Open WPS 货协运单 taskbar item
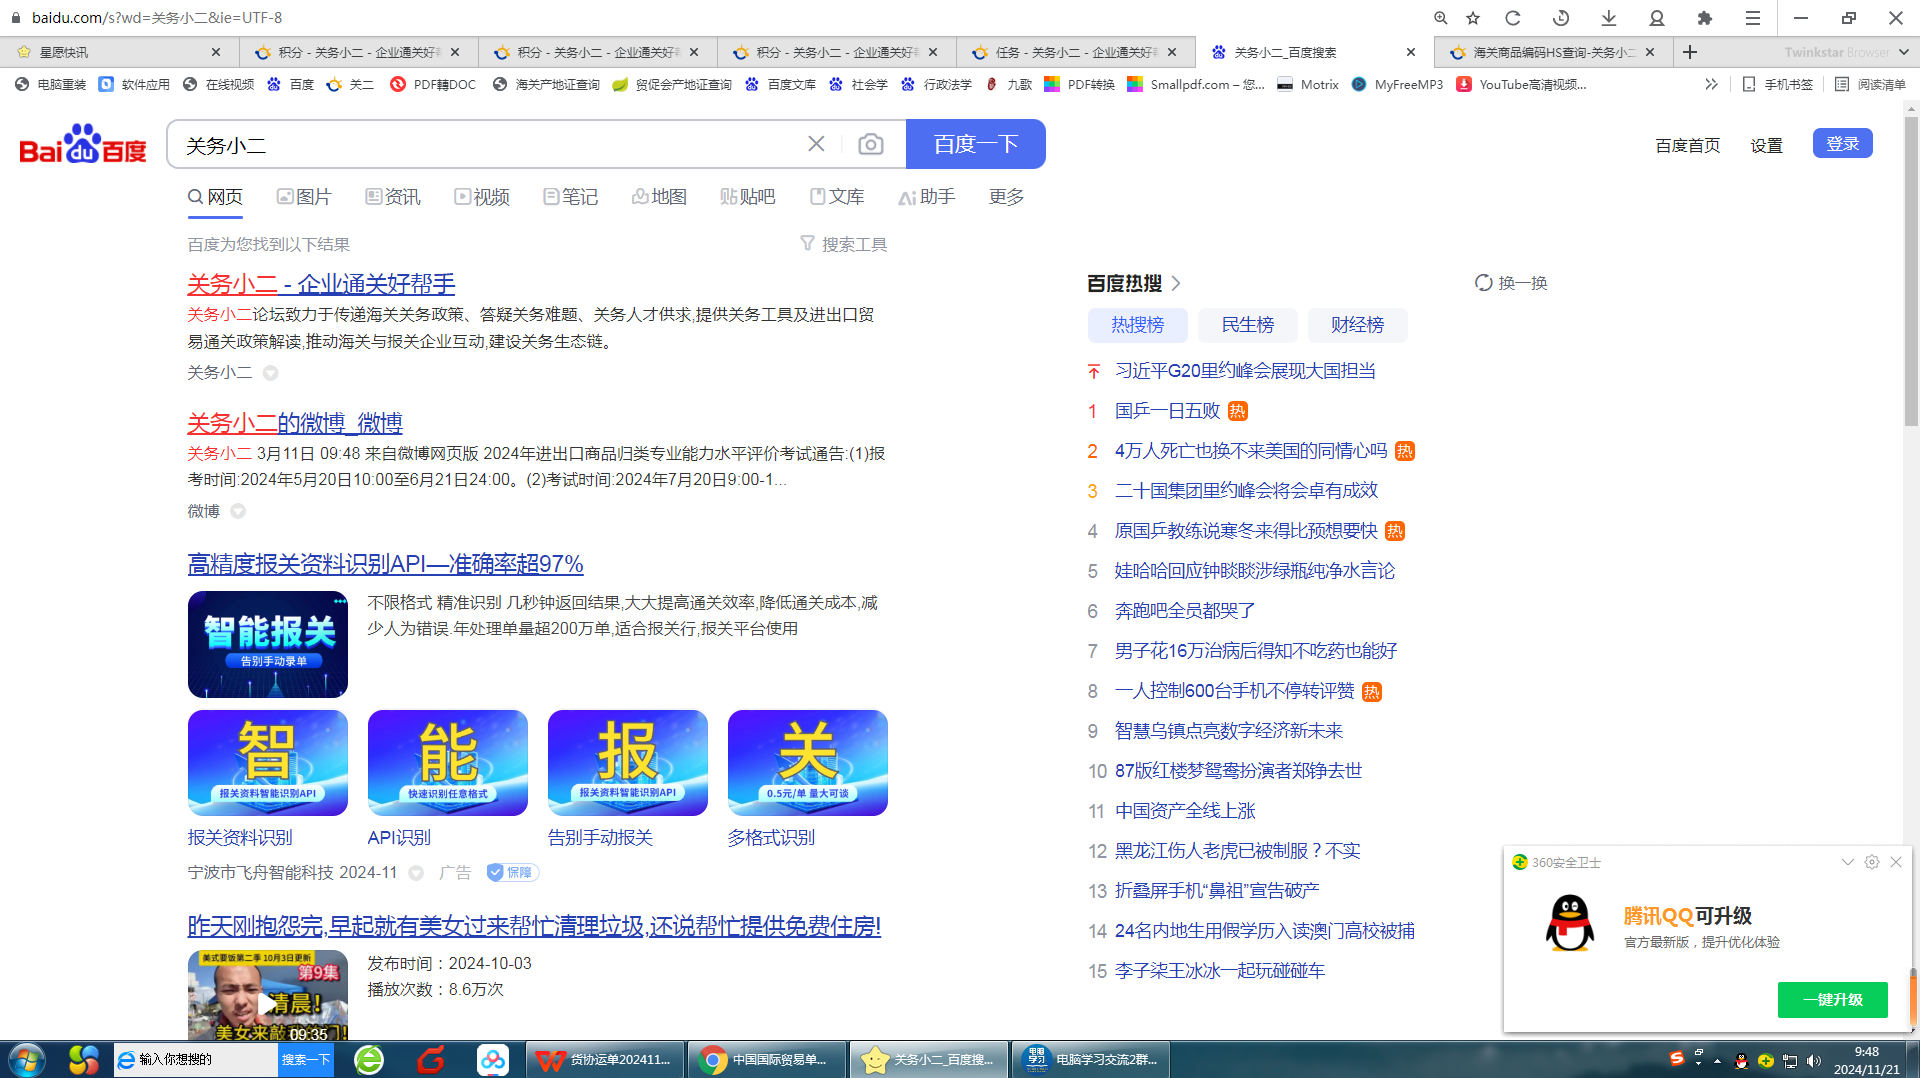This screenshot has width=1920, height=1078. click(x=605, y=1059)
